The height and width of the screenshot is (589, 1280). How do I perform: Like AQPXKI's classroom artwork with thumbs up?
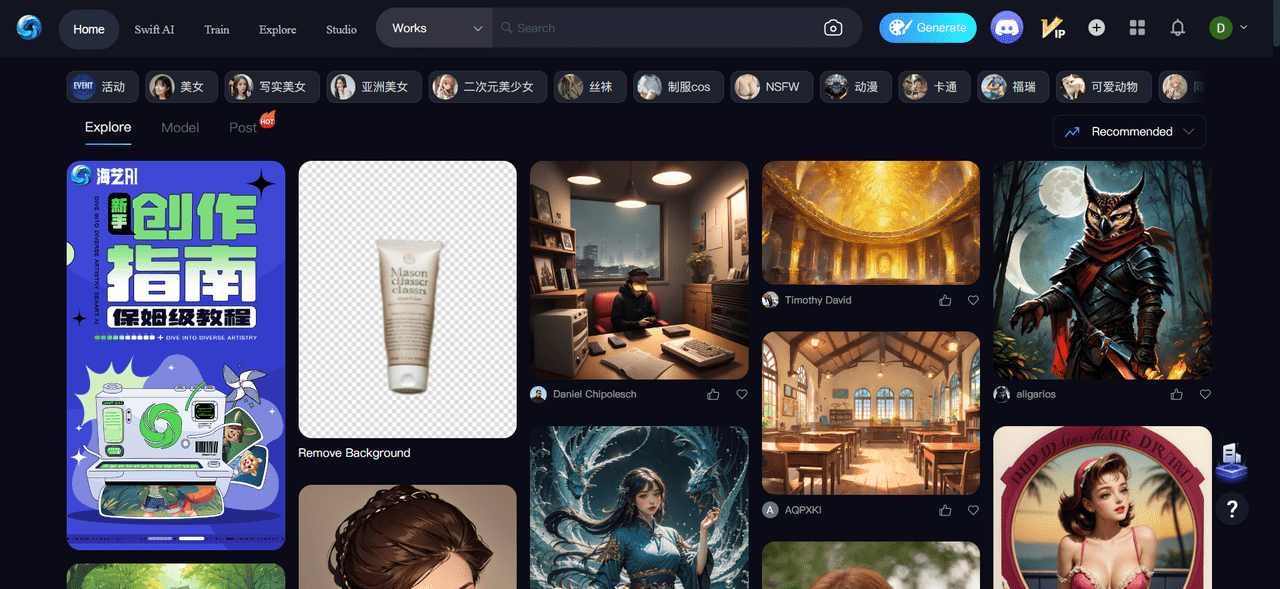pyautogui.click(x=945, y=510)
